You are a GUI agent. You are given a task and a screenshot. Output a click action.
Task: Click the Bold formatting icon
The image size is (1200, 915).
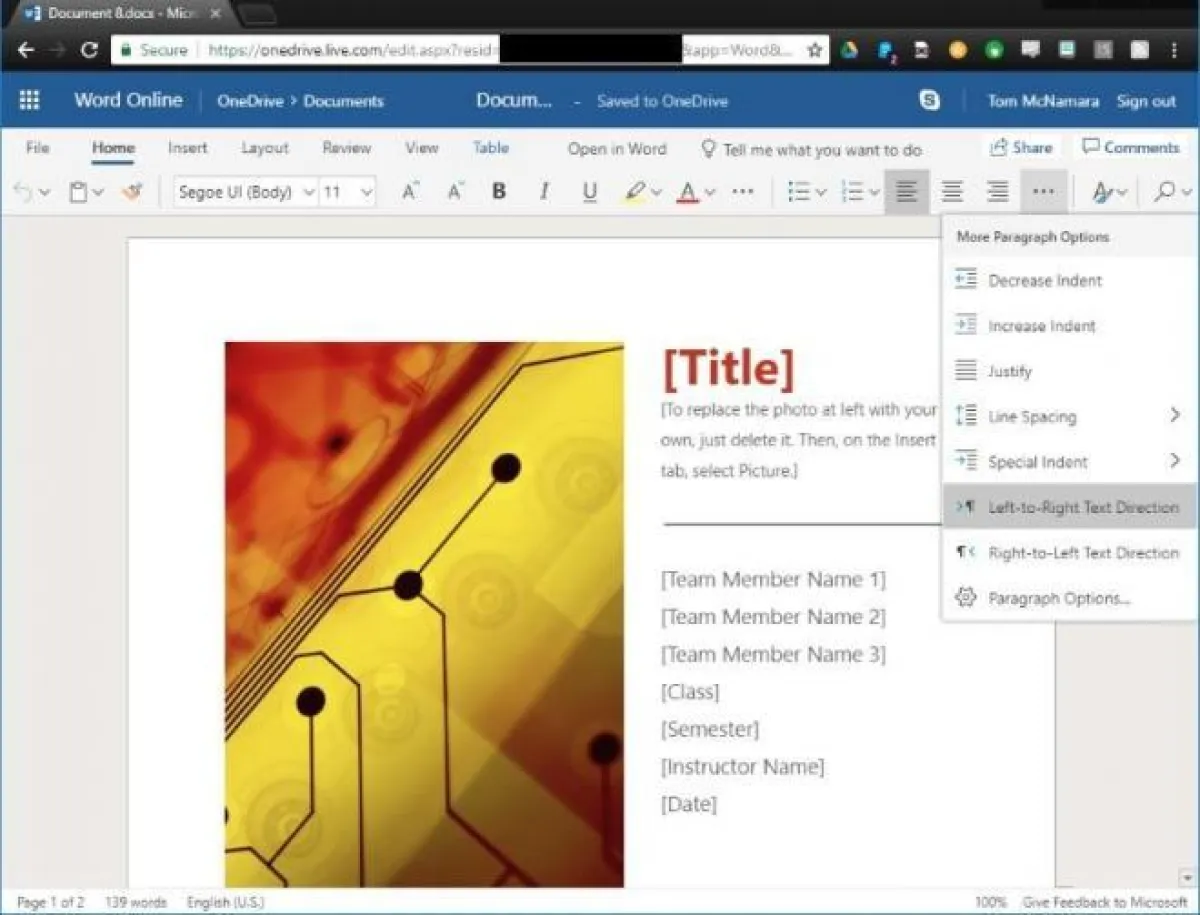pyautogui.click(x=499, y=192)
